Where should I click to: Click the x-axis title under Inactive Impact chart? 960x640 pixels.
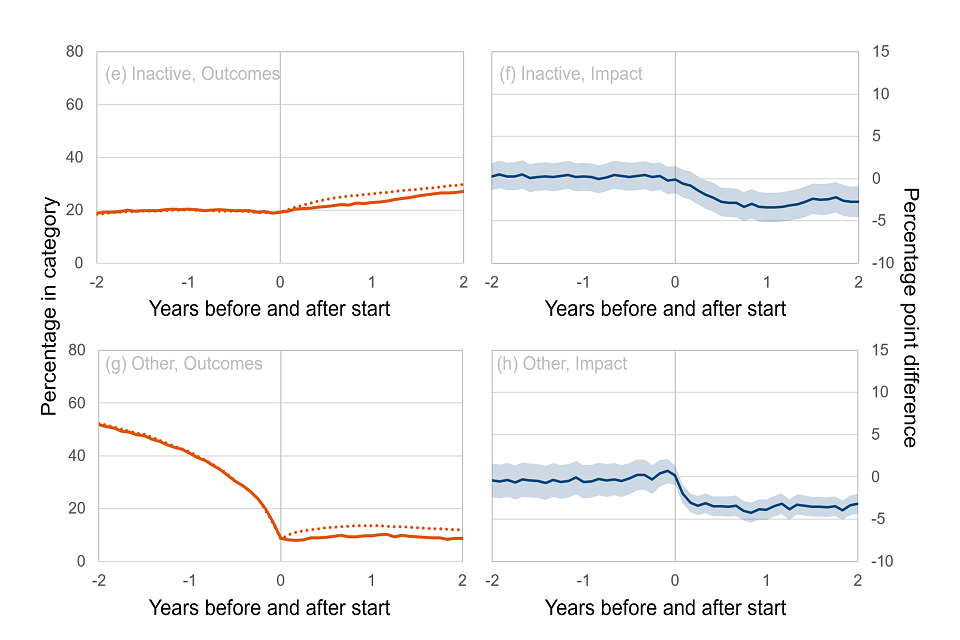665,309
